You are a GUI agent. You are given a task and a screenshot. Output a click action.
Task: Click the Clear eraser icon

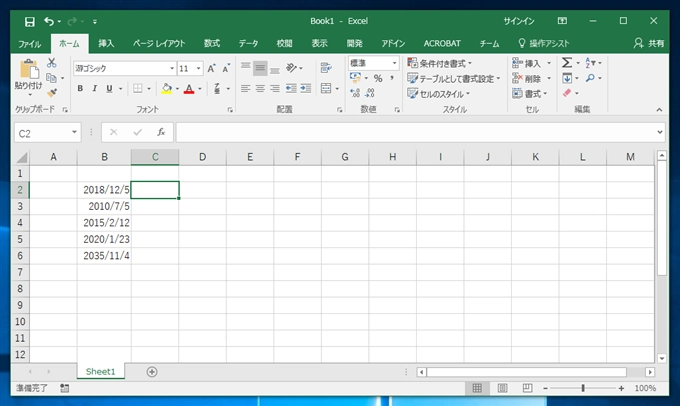pos(567,93)
